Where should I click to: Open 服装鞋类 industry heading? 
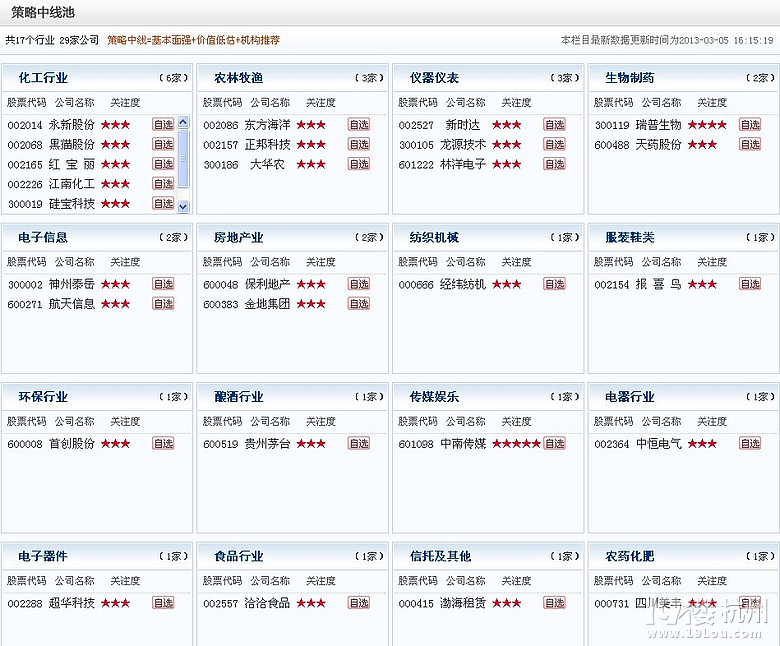[x=629, y=237]
